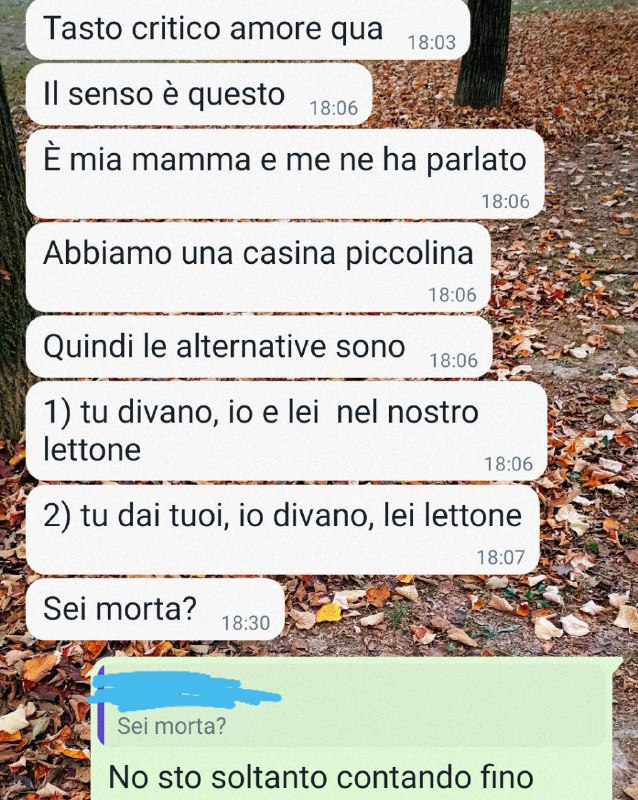This screenshot has height=800, width=638.
Task: Click the 18:30 timestamp next to 'Sei morta?'
Action: [x=246, y=623]
